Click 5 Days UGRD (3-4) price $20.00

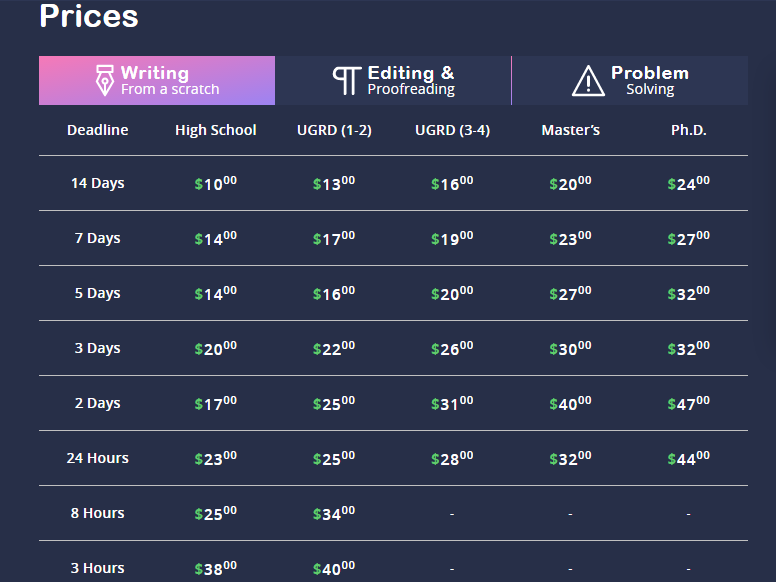click(x=452, y=293)
